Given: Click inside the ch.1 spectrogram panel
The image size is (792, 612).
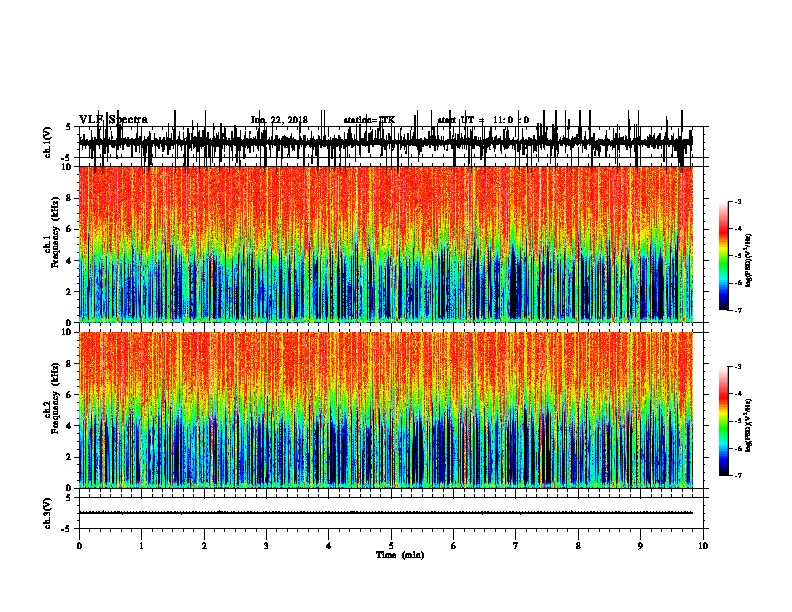Looking at the screenshot, I should click(x=385, y=244).
